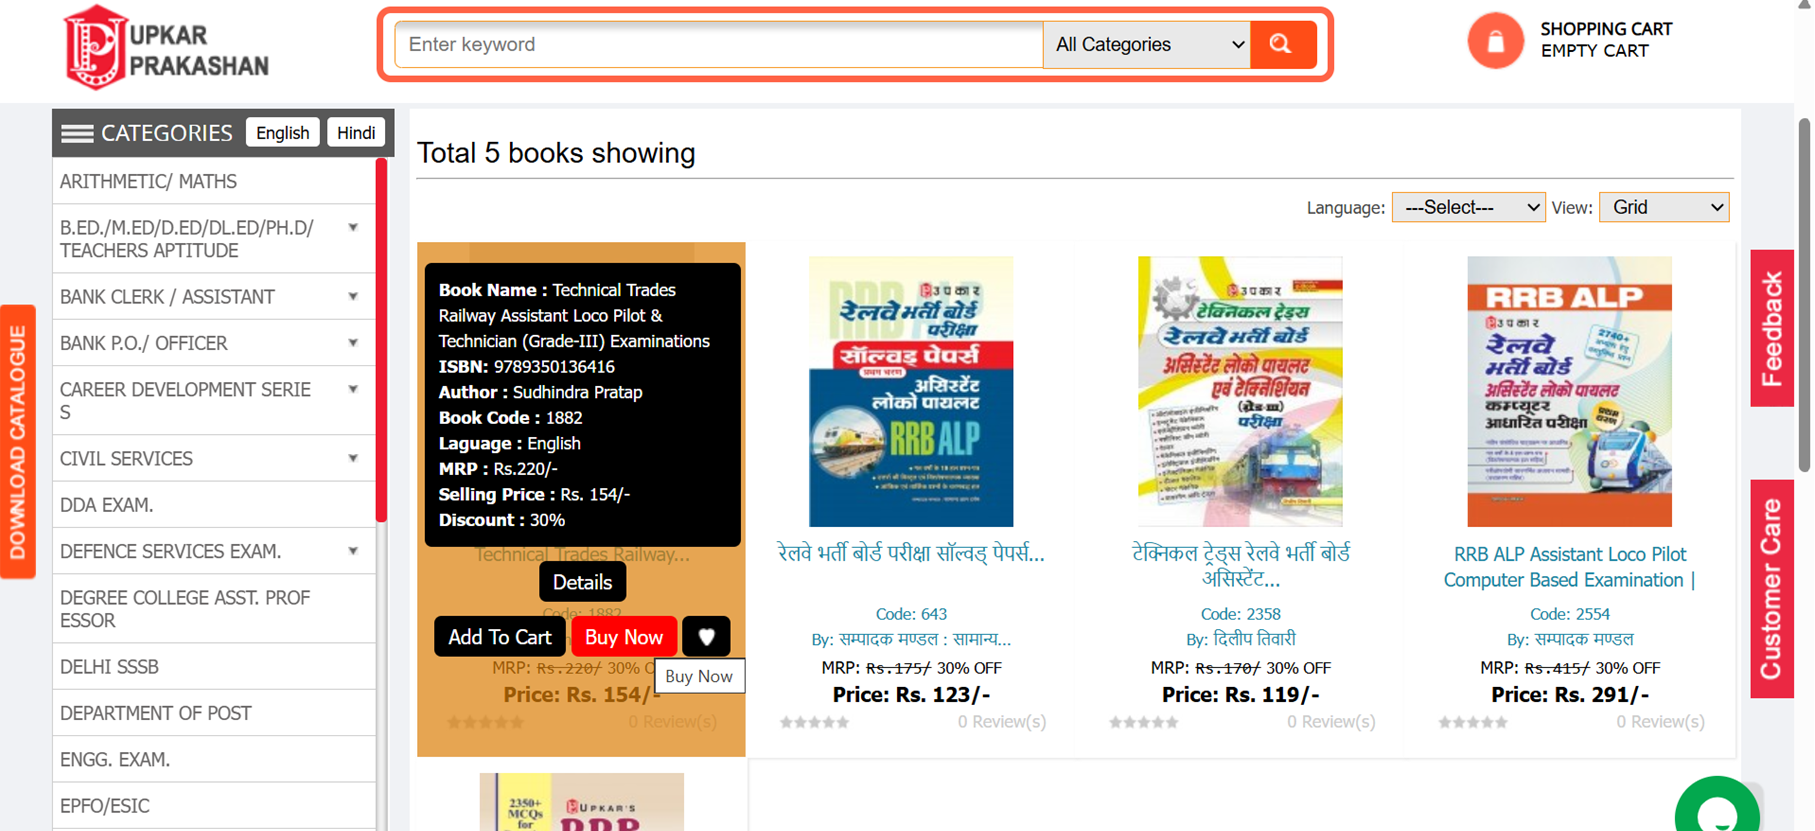Click the 'Code: 2554' text
1815x831 pixels.
point(1569,614)
